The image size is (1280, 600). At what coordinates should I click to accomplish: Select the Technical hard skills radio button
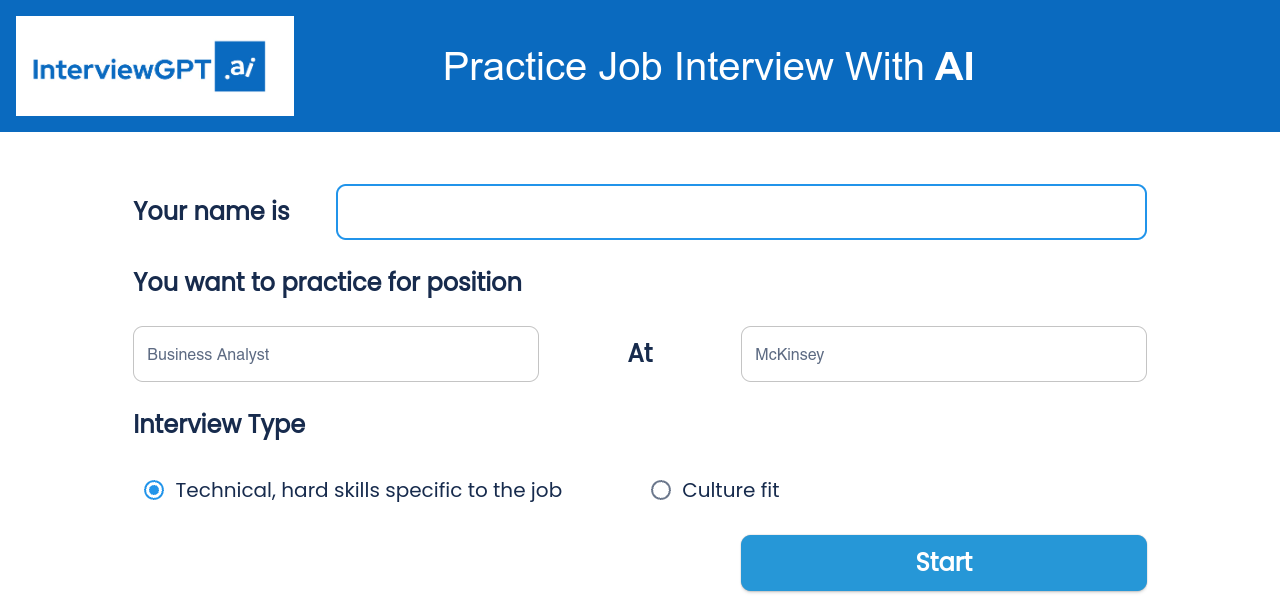(154, 490)
